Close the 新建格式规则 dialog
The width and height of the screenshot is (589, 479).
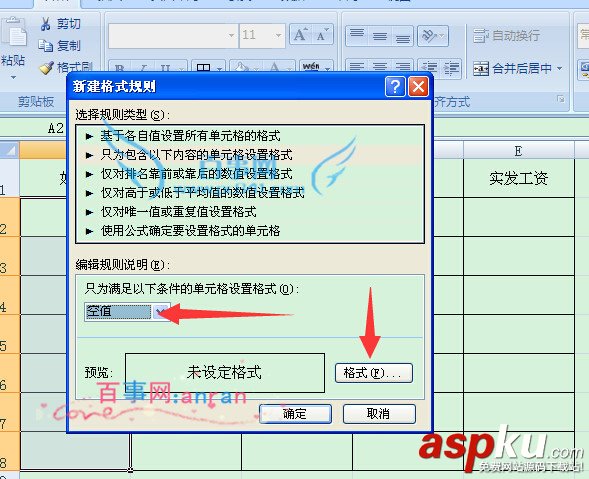(x=418, y=87)
